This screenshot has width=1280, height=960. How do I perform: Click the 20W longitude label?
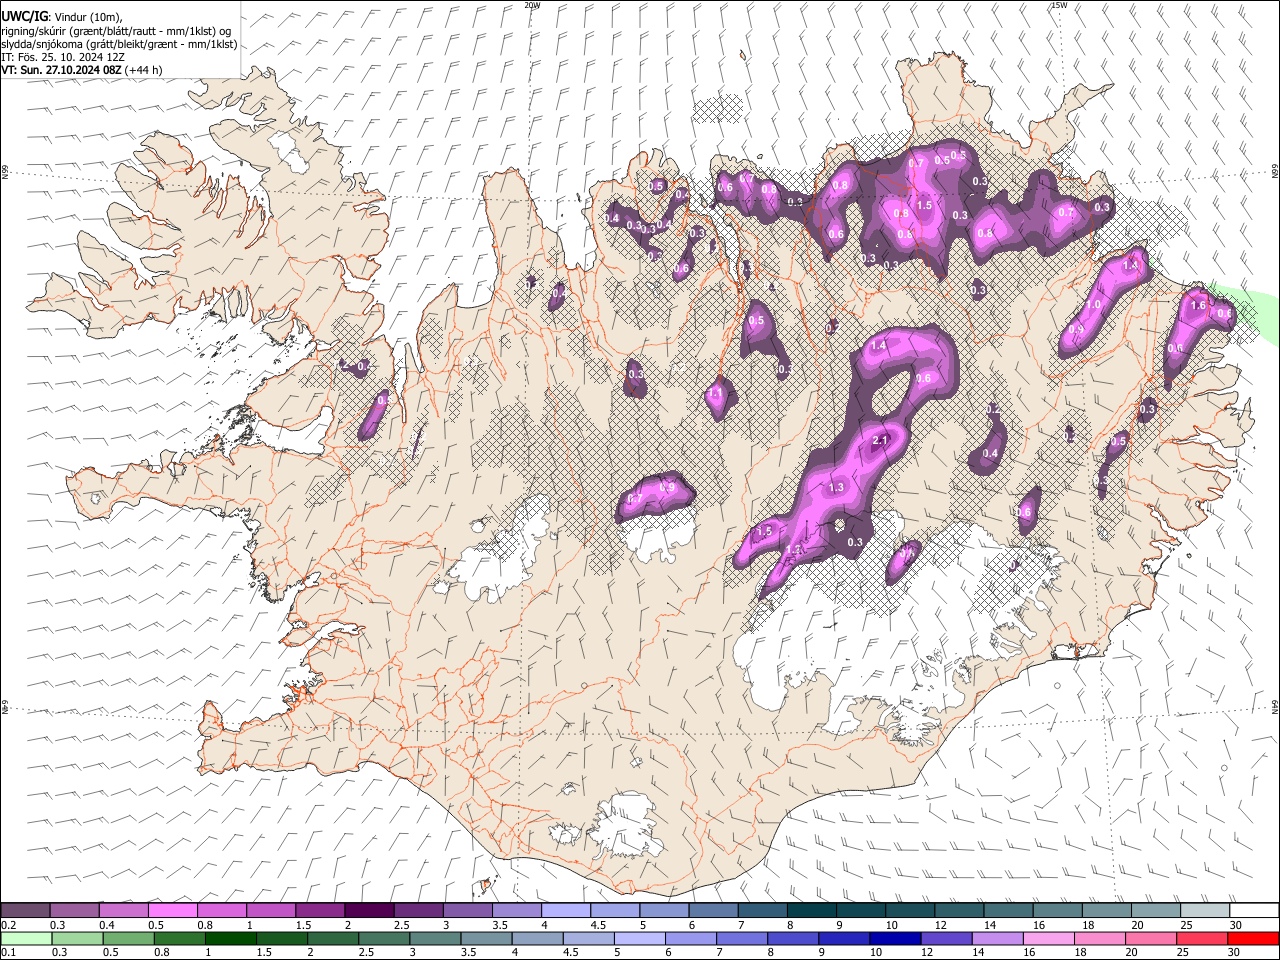tap(532, 5)
